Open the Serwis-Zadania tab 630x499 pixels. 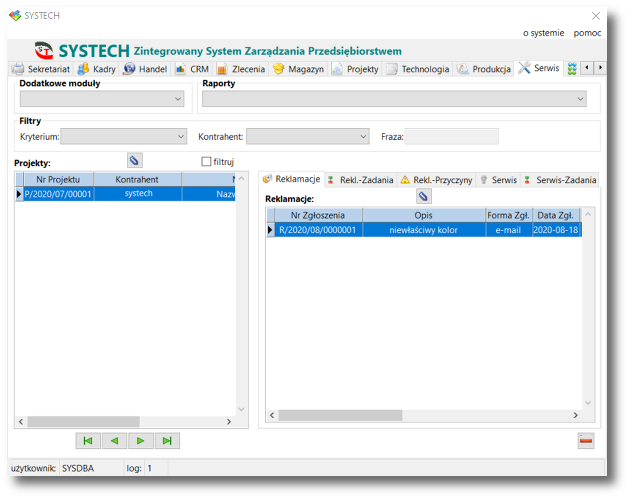(560, 180)
